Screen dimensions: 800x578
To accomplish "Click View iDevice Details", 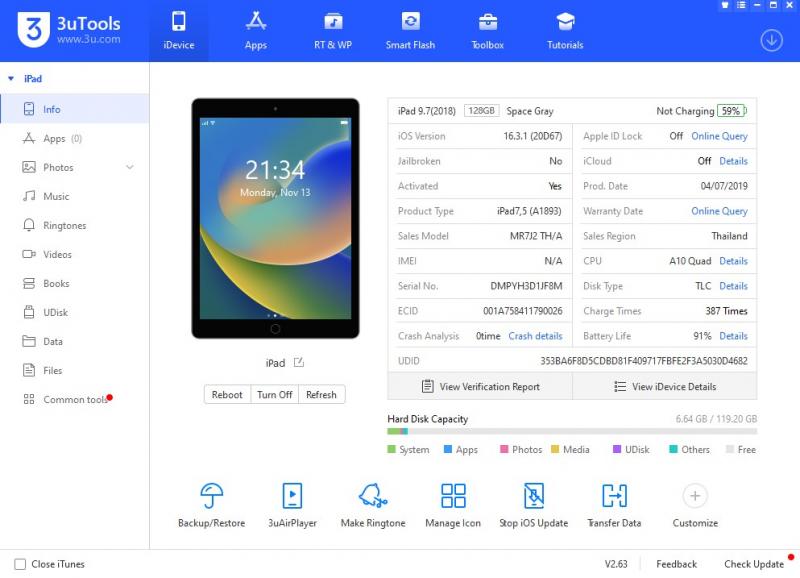I will [665, 386].
